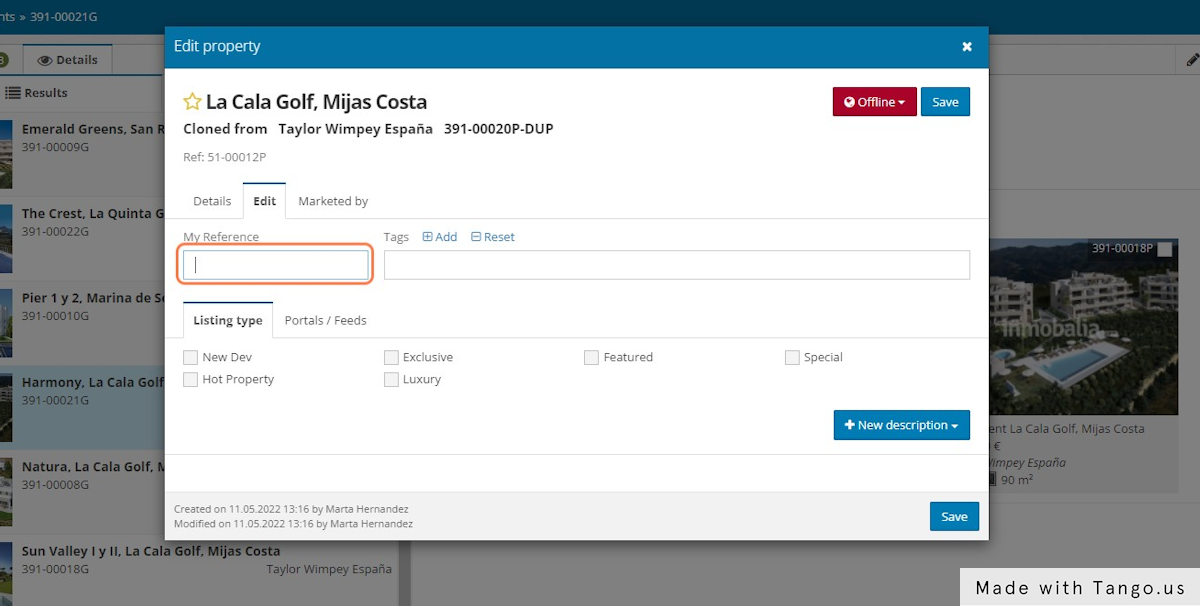Click the Reset tags minus icon
1200x606 pixels.
pos(476,237)
